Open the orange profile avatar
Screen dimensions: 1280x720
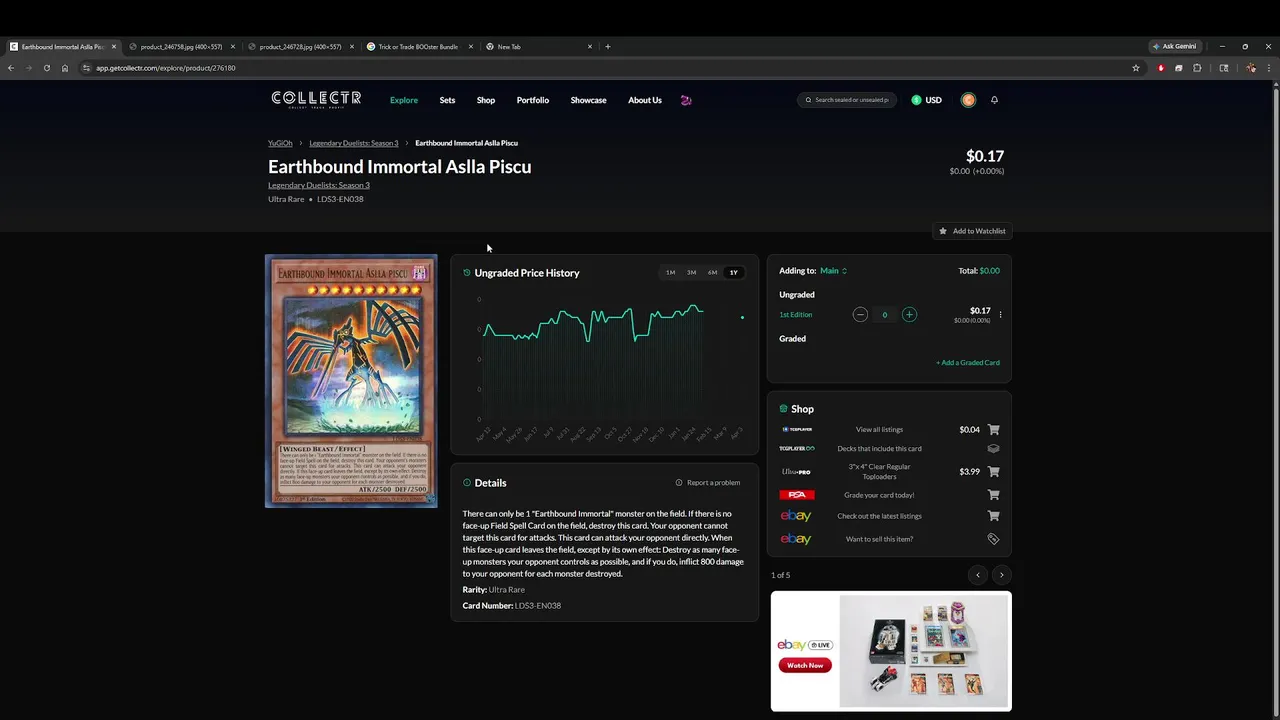[x=968, y=100]
